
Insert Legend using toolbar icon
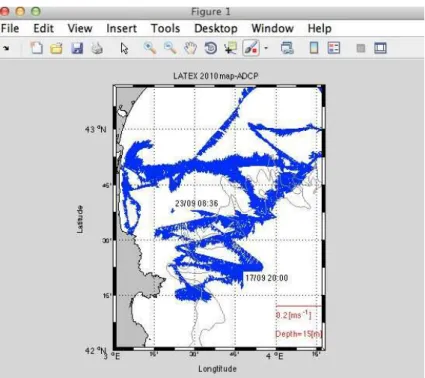[x=334, y=48]
